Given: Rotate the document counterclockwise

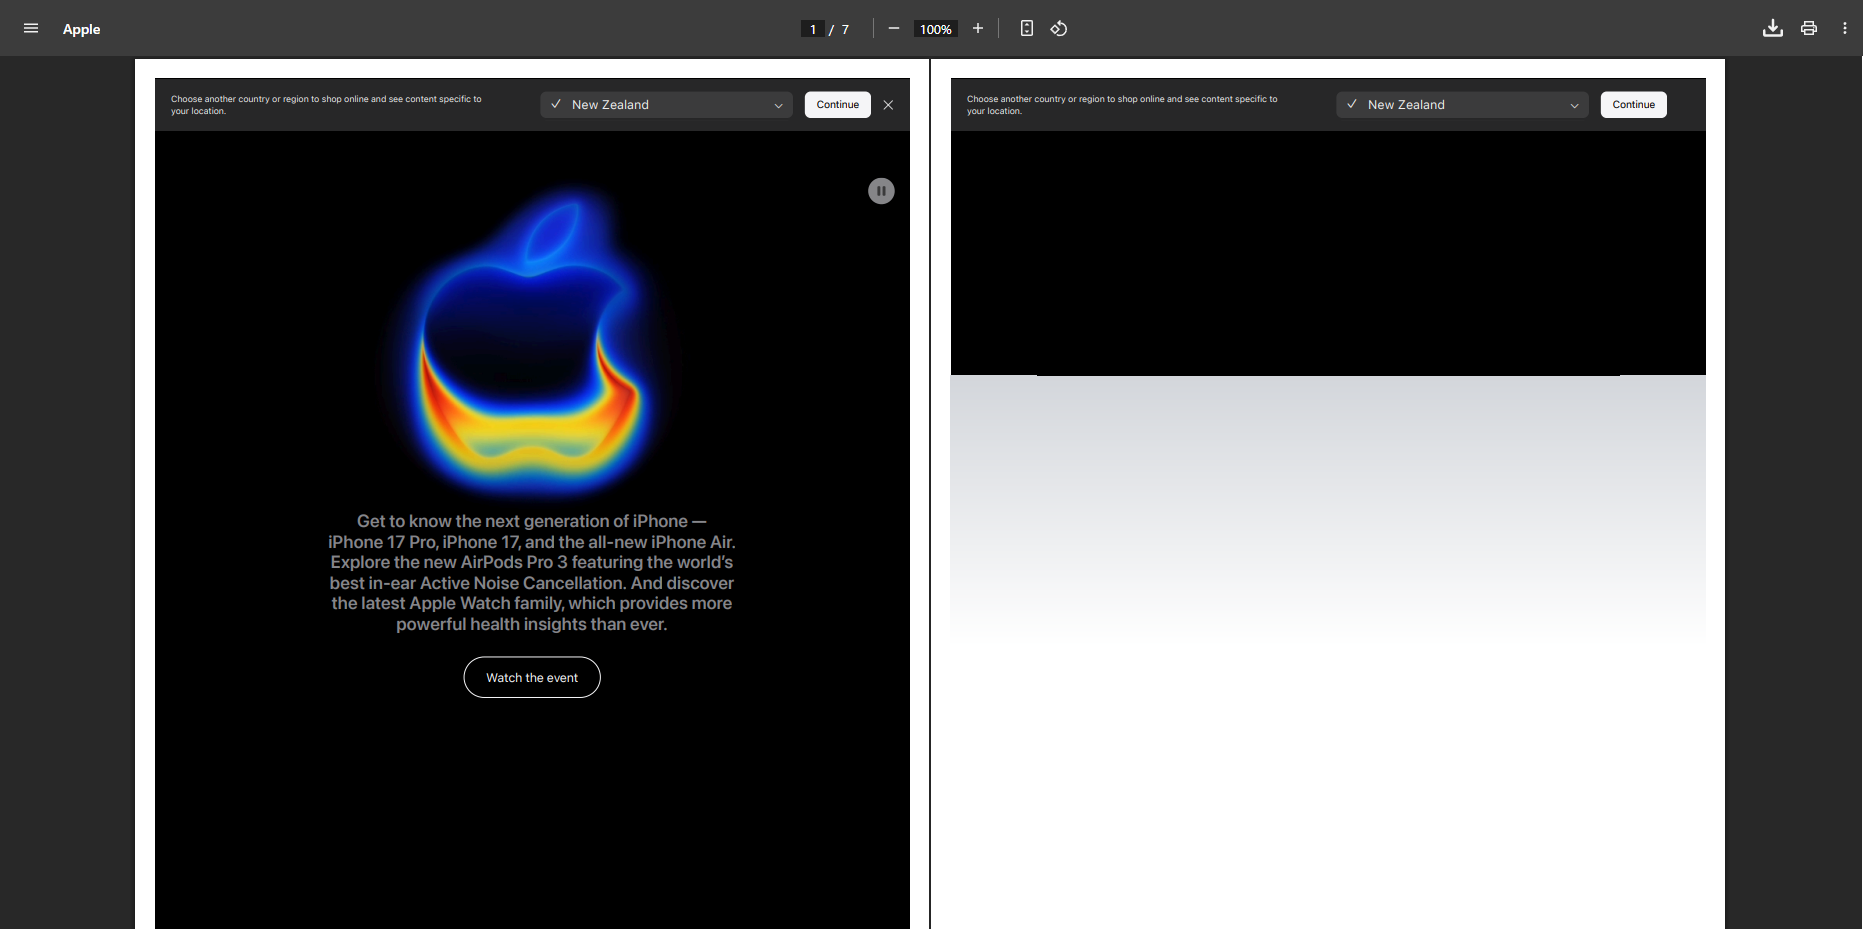Looking at the screenshot, I should [1059, 29].
